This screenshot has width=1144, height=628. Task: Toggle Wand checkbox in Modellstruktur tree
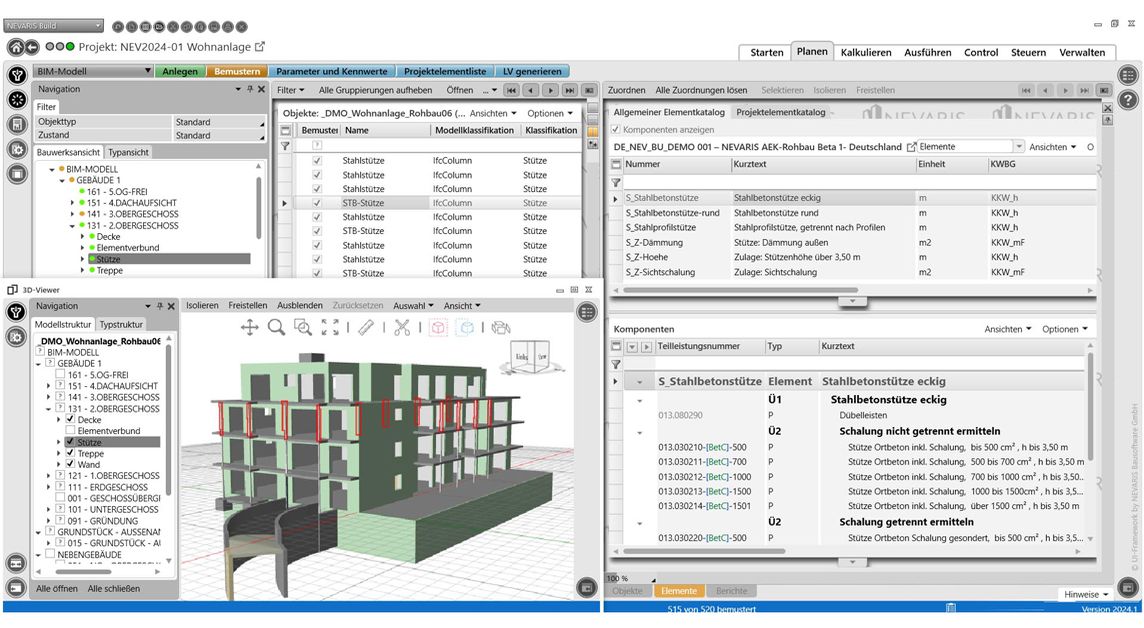pyautogui.click(x=70, y=464)
